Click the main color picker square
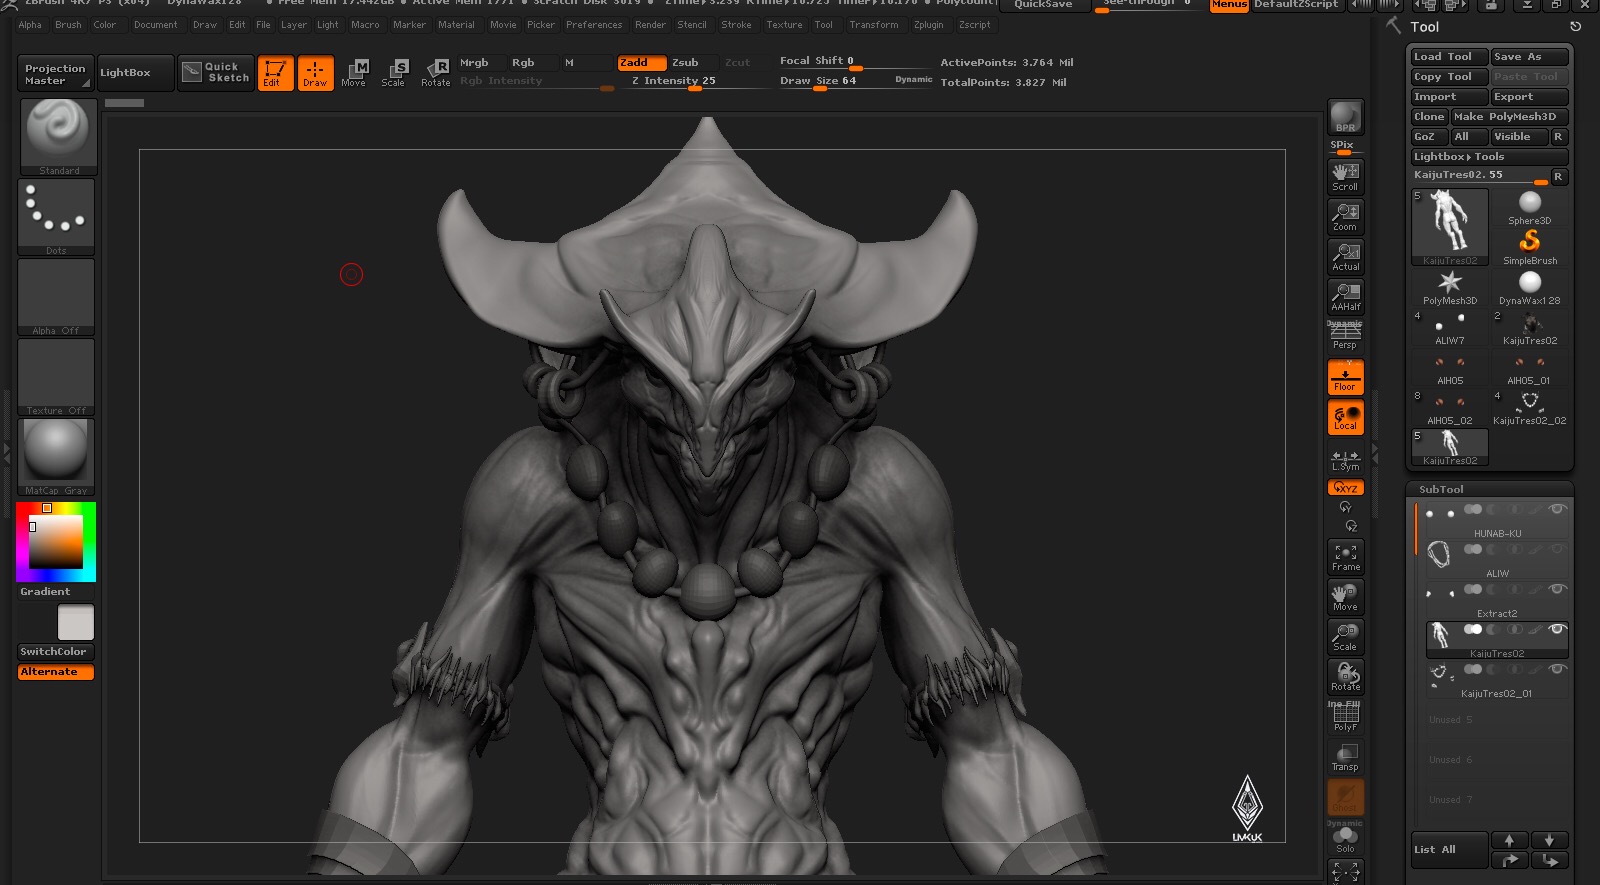The width and height of the screenshot is (1600, 885). tap(56, 541)
